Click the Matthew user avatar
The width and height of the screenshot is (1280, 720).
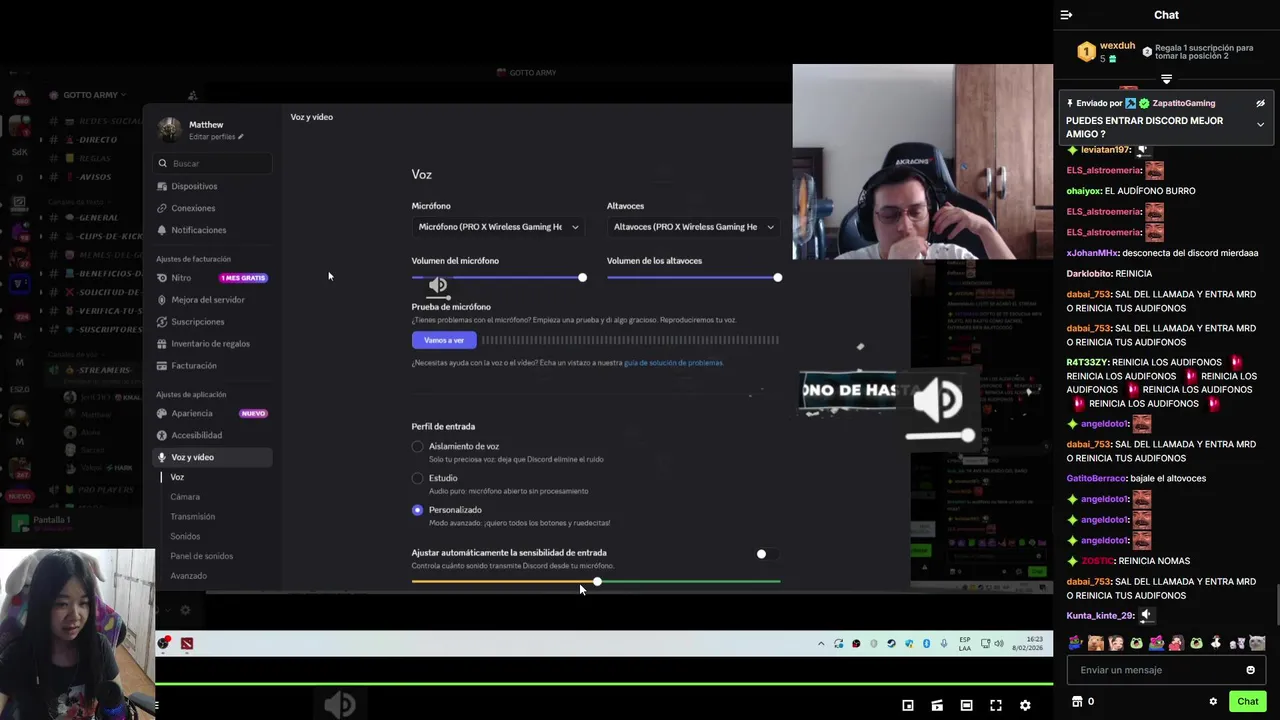[170, 129]
